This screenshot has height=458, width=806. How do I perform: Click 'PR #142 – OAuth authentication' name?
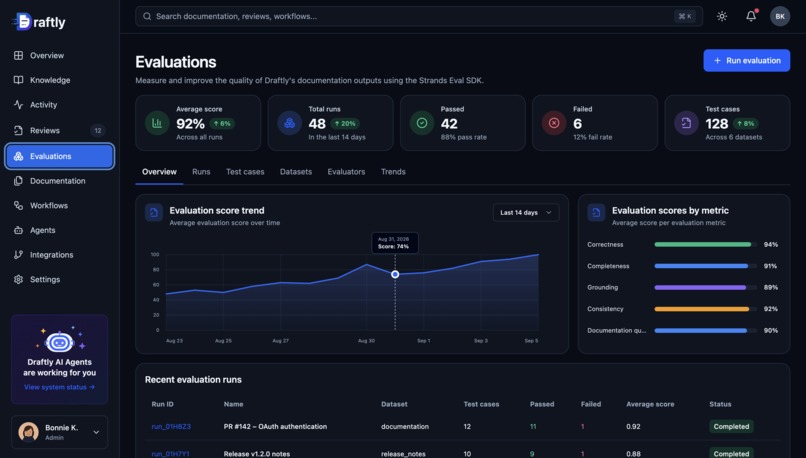point(276,427)
